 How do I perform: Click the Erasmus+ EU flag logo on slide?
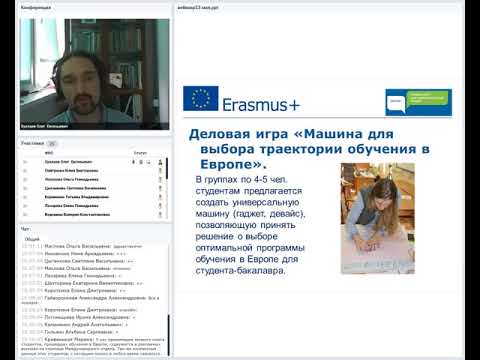201,99
